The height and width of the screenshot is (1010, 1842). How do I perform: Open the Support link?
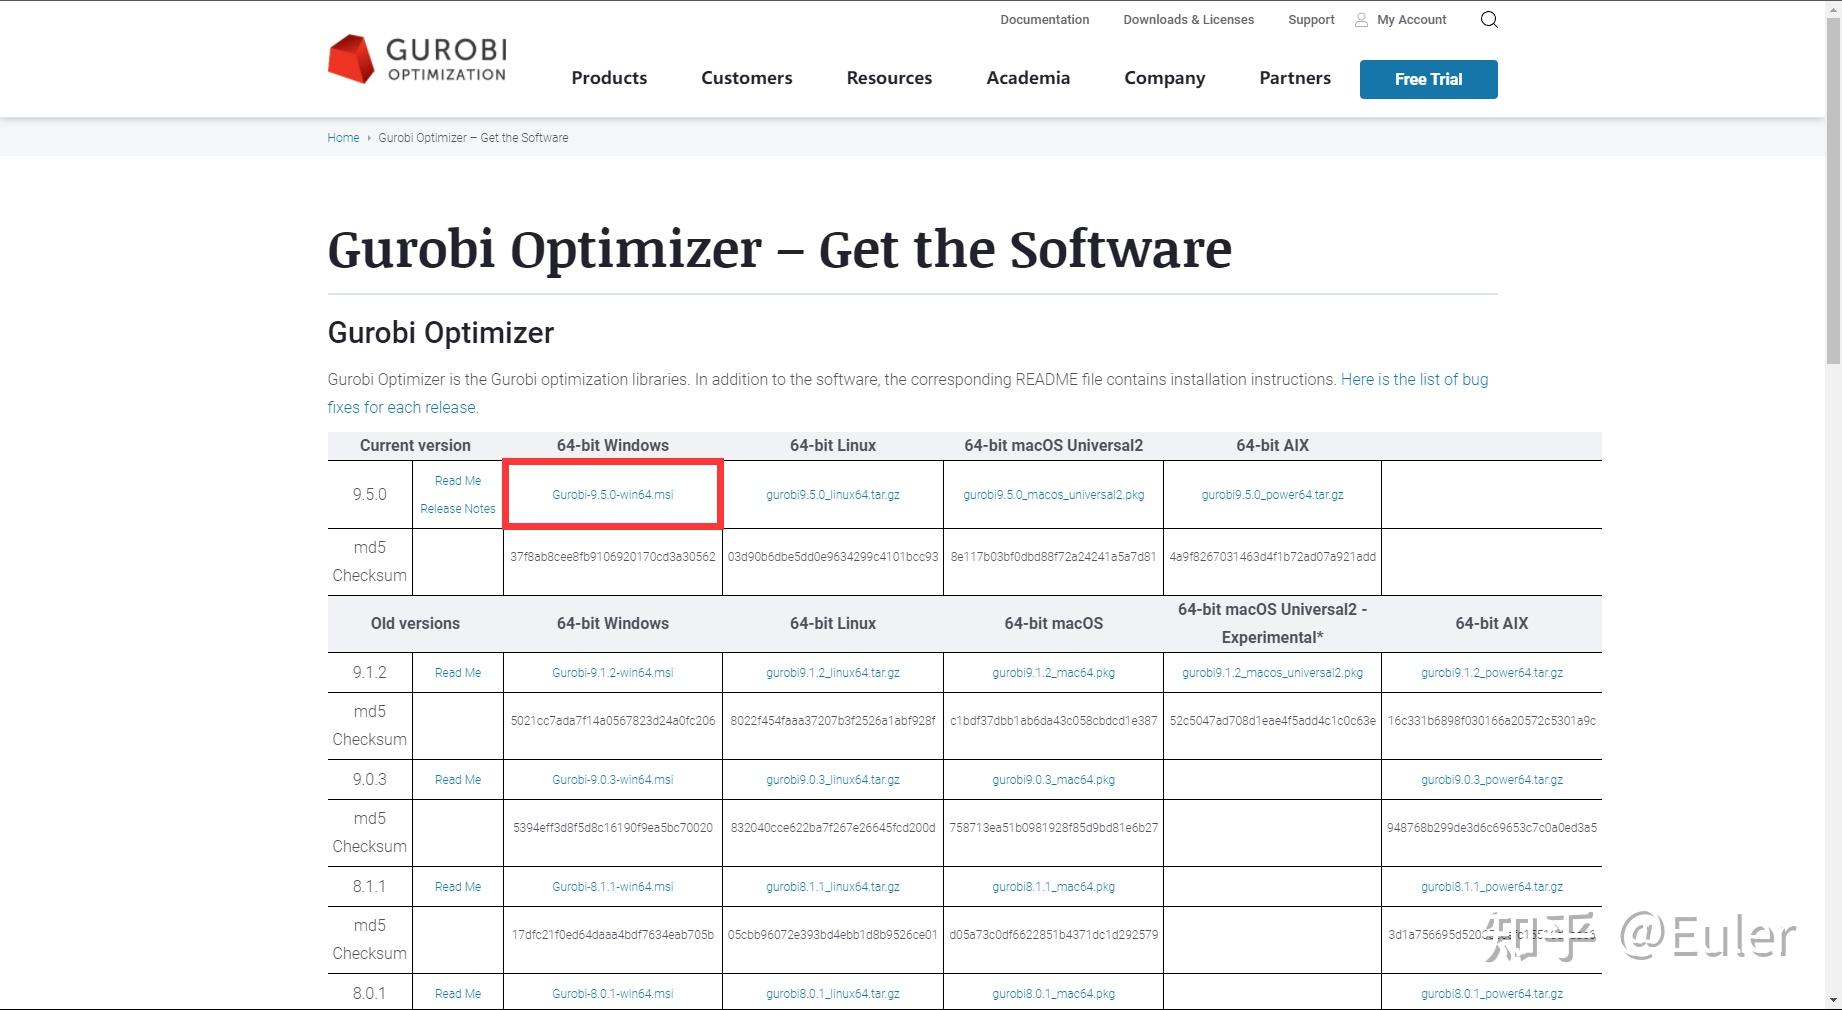point(1311,20)
